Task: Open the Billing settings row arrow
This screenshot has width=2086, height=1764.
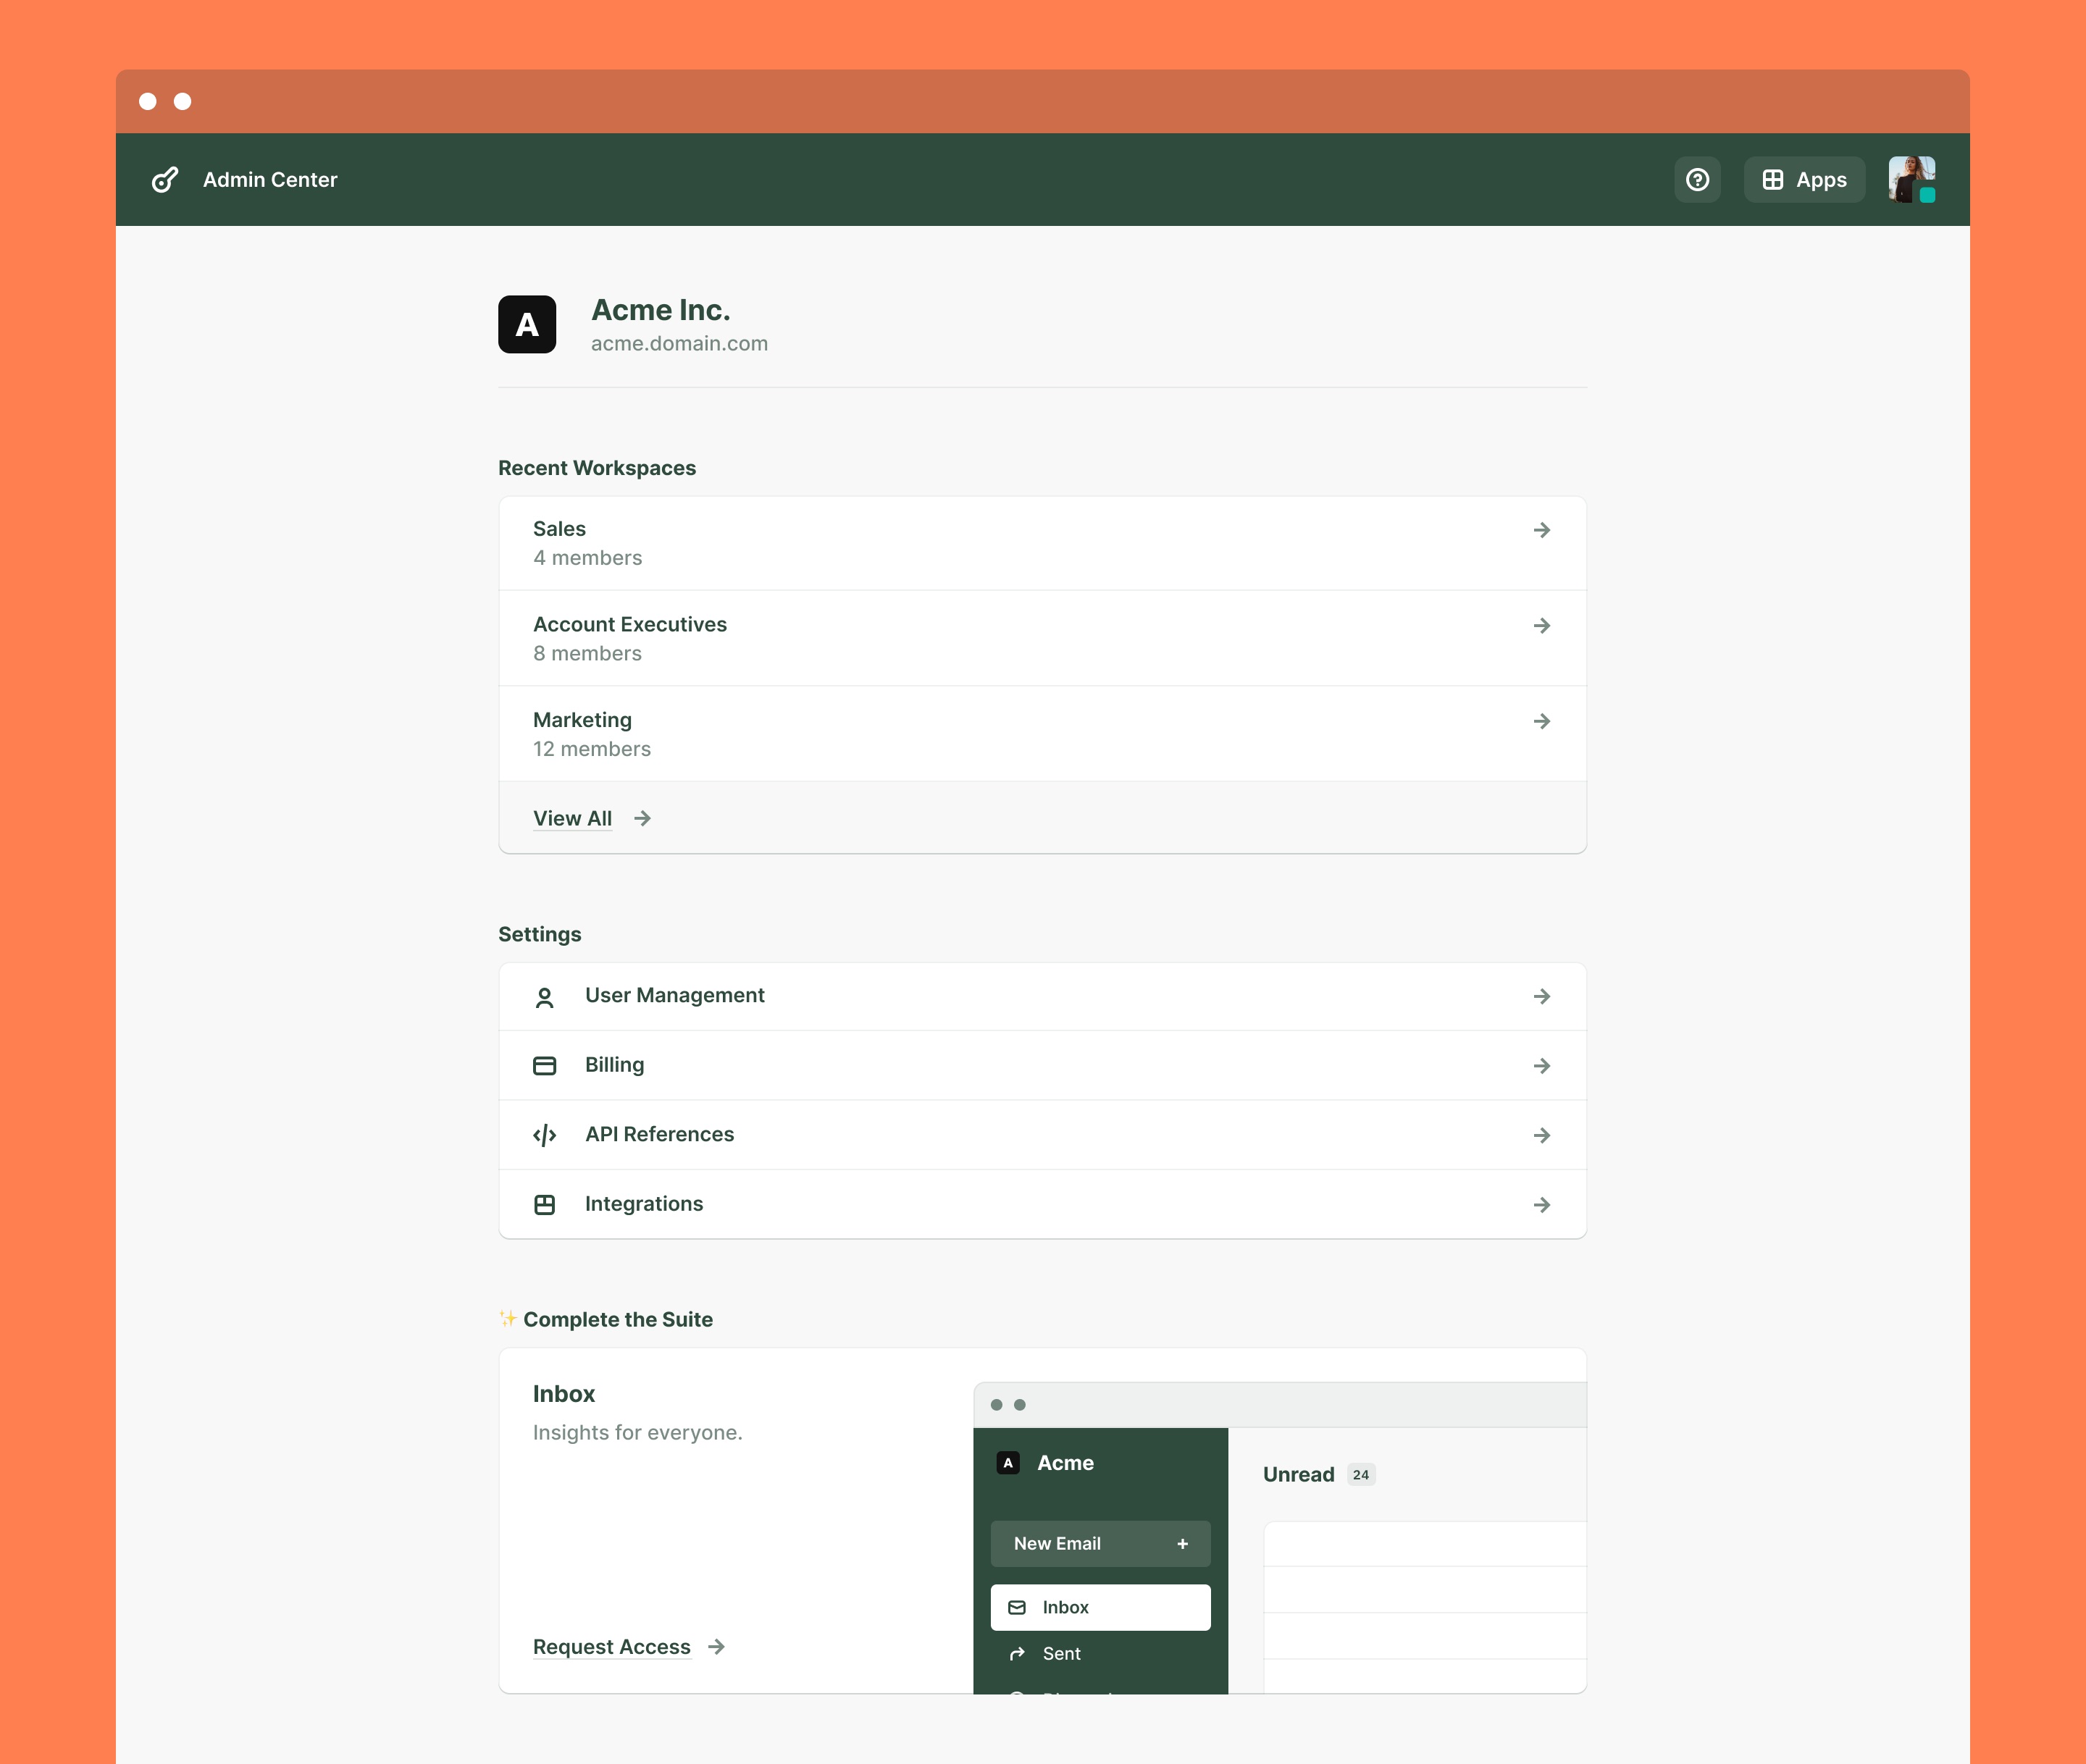Action: point(1541,1066)
